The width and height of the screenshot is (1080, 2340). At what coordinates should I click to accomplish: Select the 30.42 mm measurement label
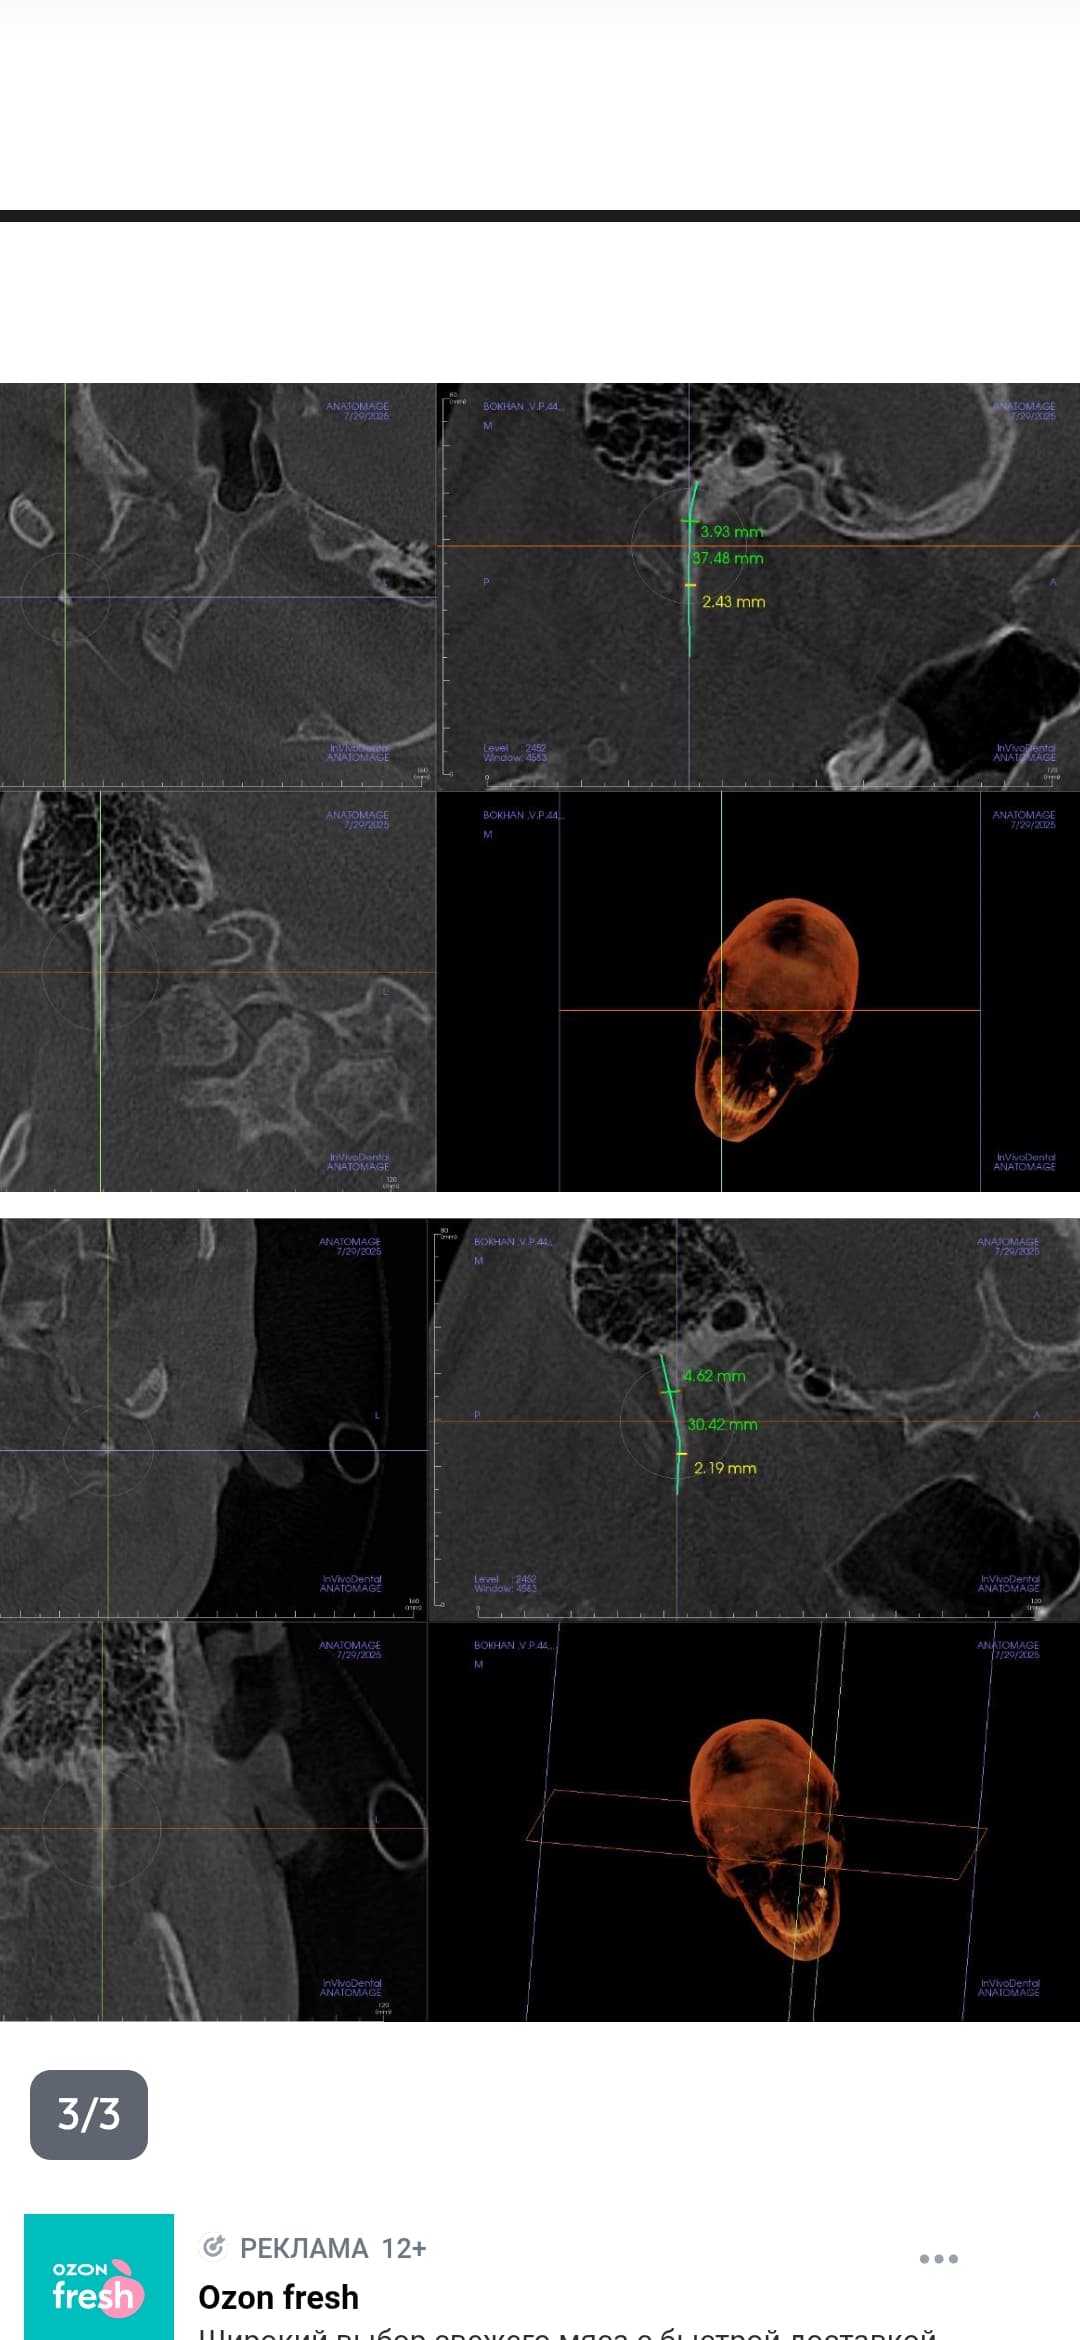[722, 1424]
